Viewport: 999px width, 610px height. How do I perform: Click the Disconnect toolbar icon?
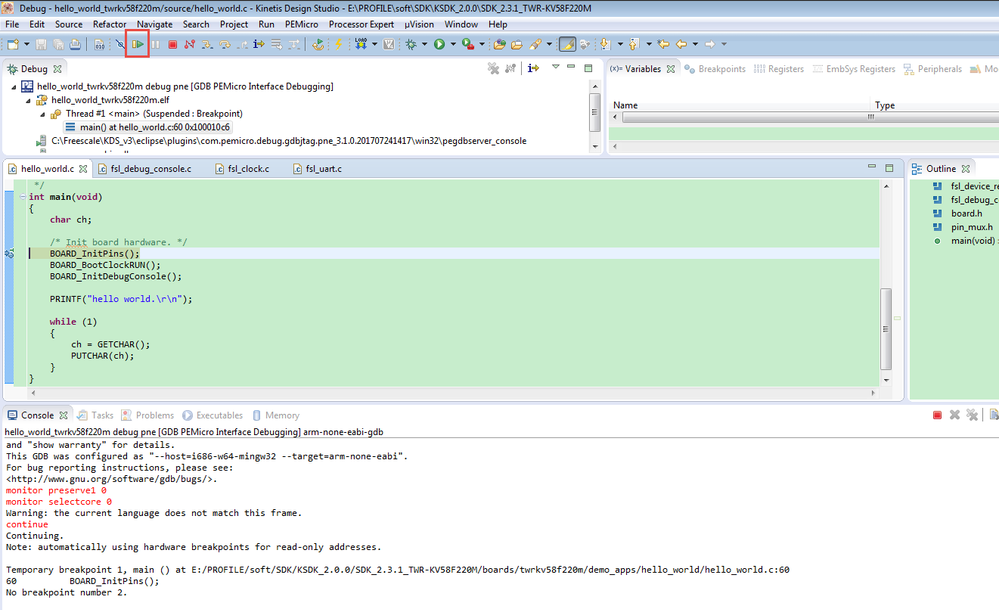pyautogui.click(x=189, y=44)
